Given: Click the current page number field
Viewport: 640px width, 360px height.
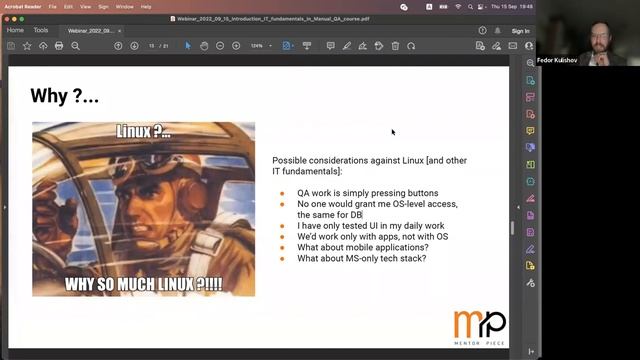Looking at the screenshot, I should 151,46.
